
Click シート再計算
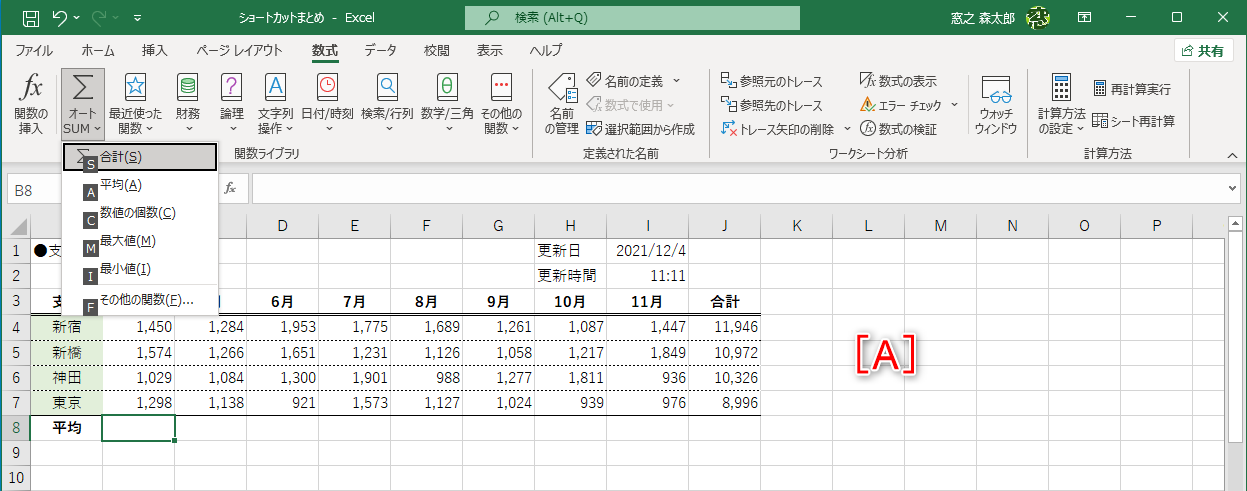pyautogui.click(x=1133, y=121)
